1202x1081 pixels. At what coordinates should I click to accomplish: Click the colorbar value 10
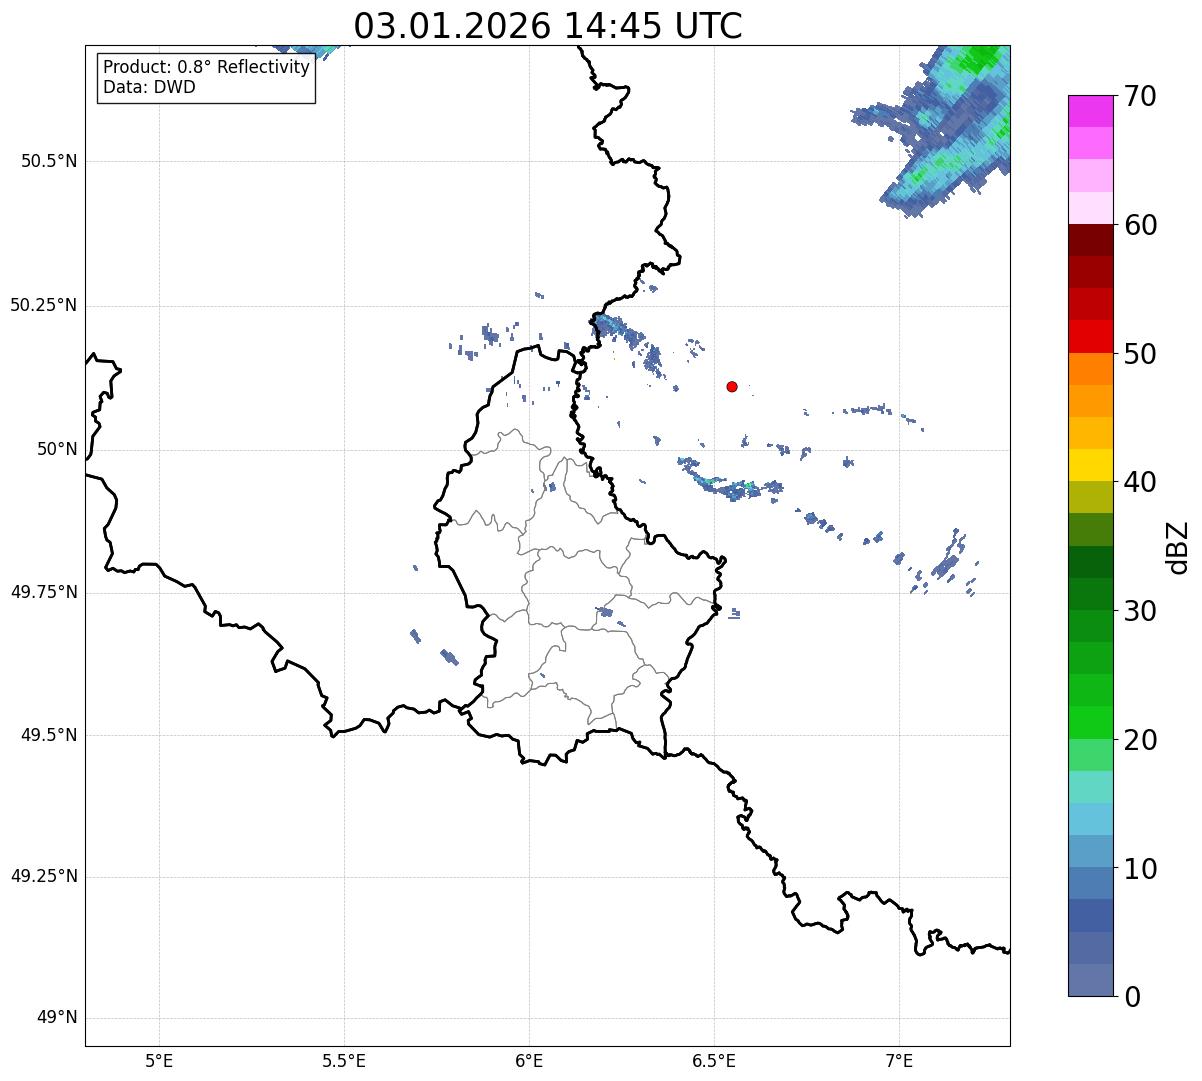coord(1139,868)
